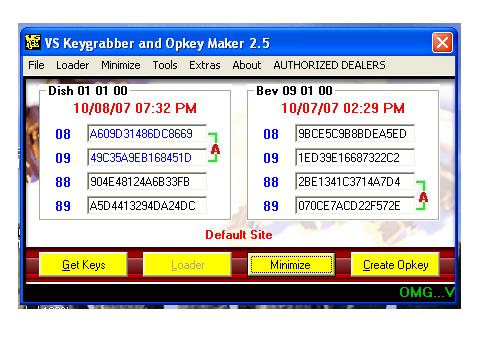The width and height of the screenshot is (502, 360).
Task: Open the File menu
Action: click(36, 65)
